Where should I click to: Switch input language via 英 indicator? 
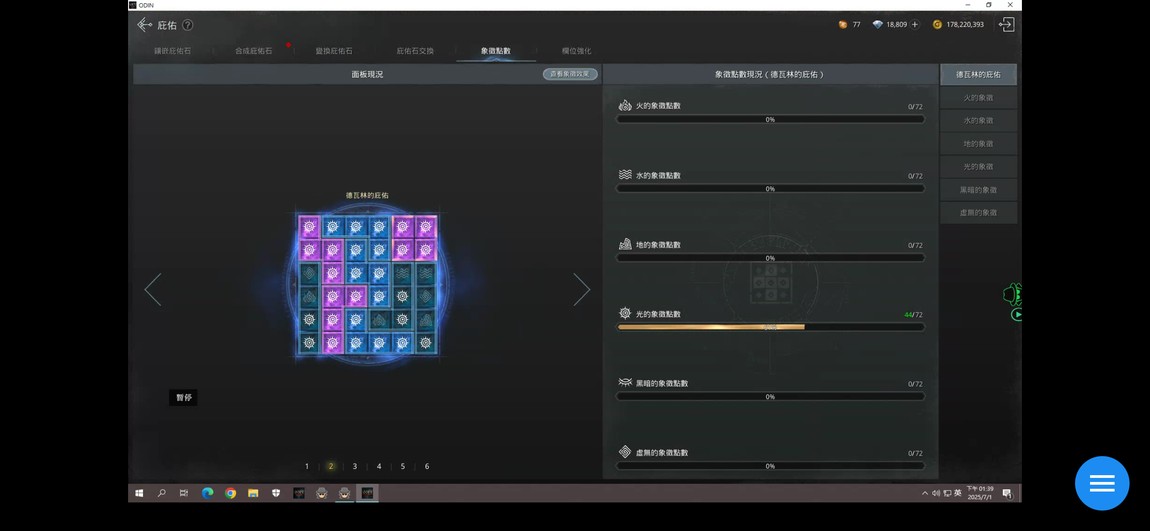pos(957,493)
